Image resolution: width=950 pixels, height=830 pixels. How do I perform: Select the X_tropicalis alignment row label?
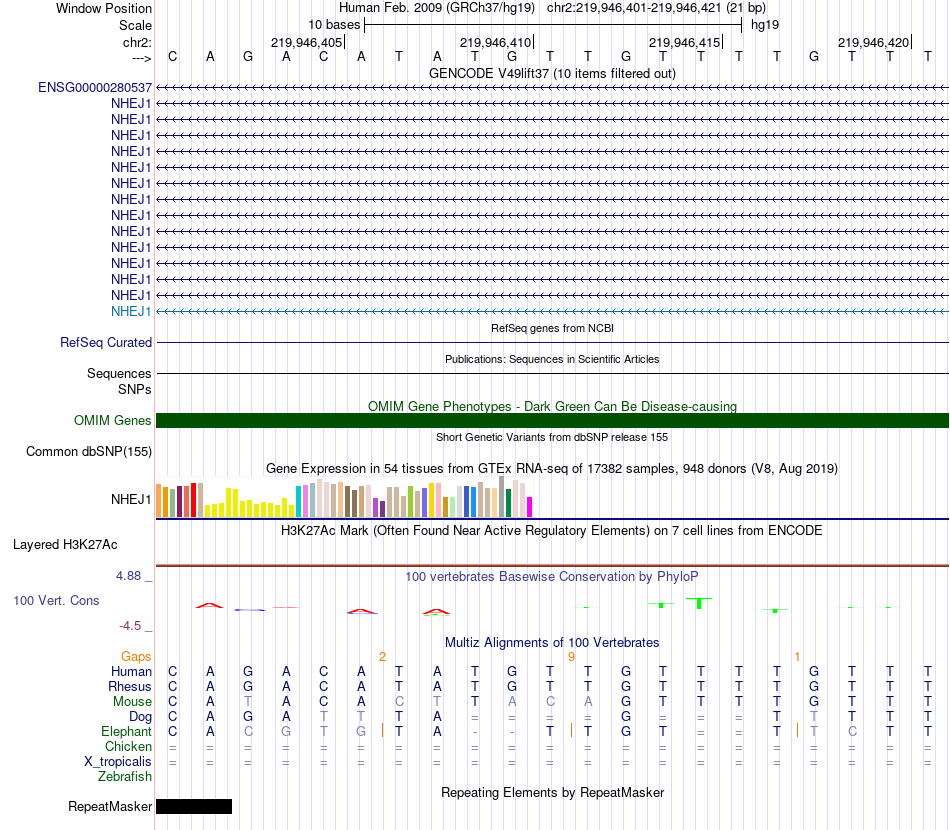118,762
